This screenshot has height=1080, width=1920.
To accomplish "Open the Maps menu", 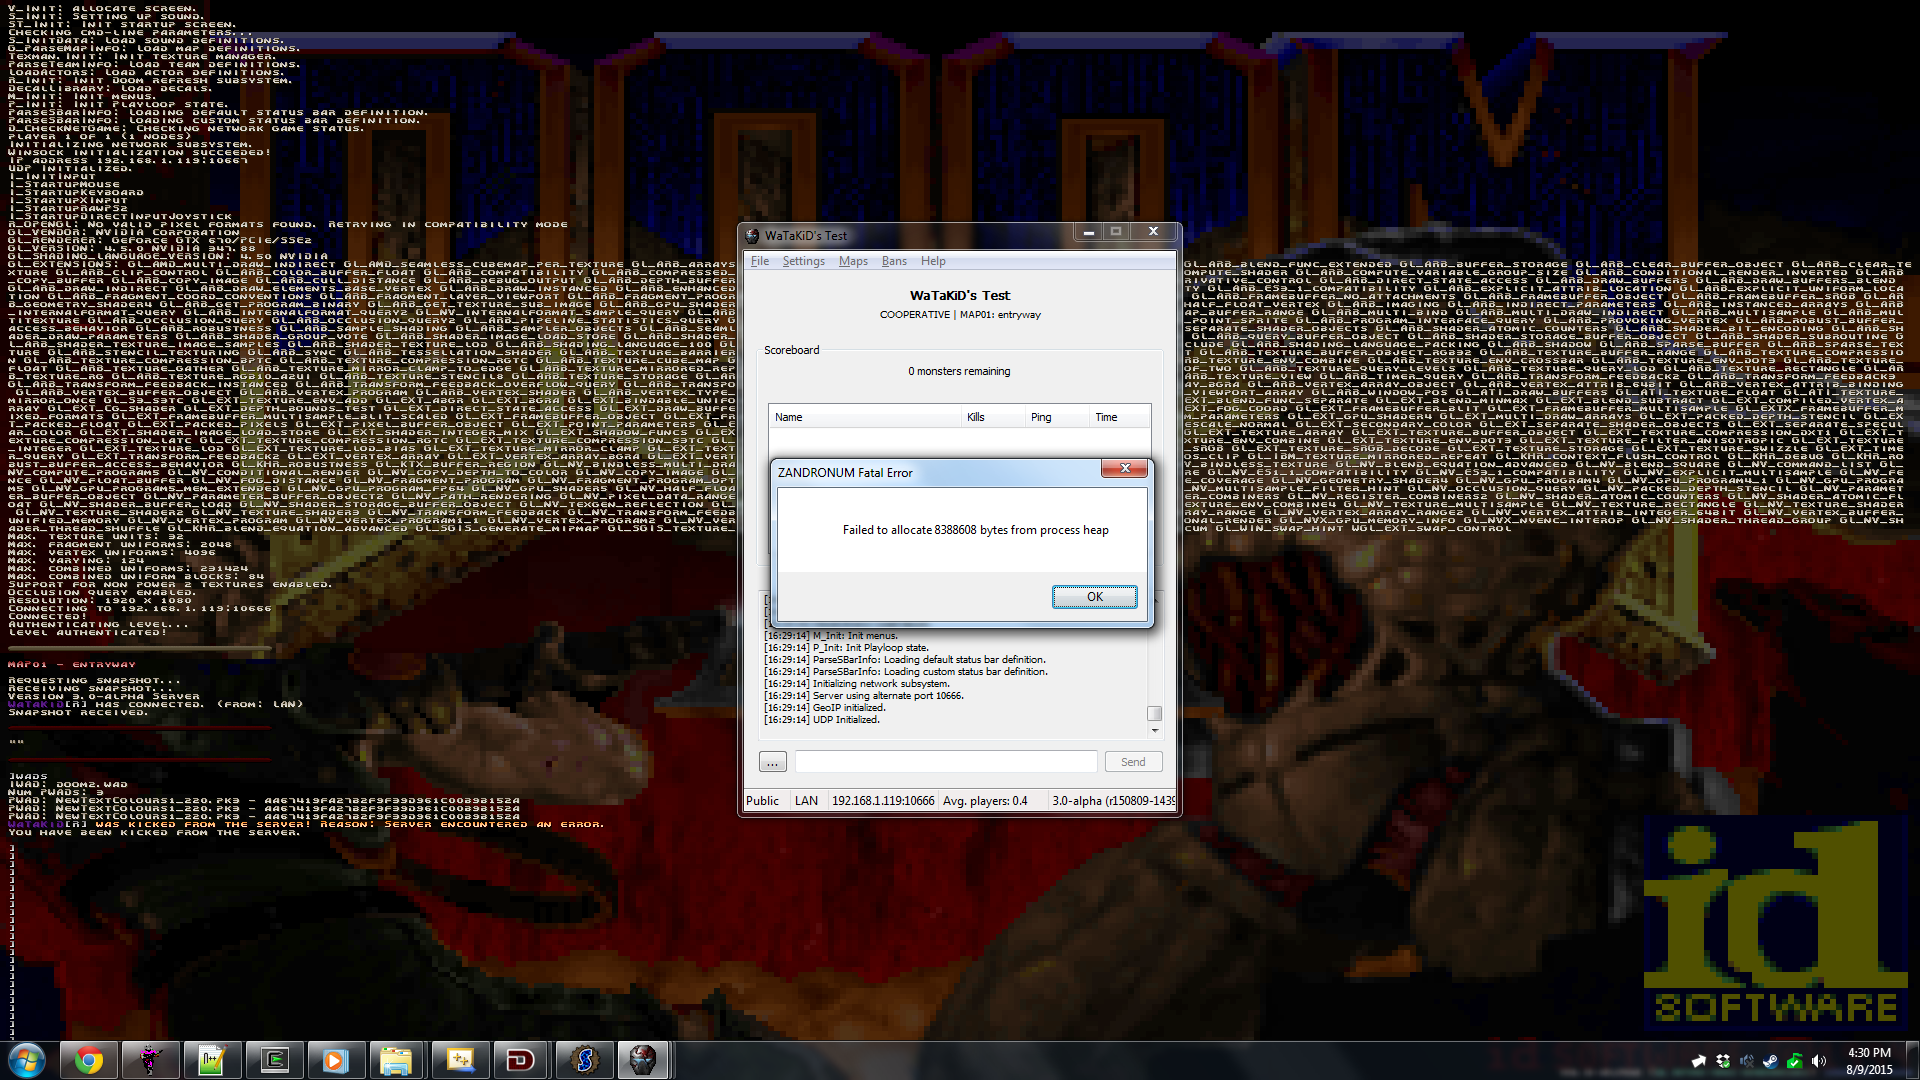I will 853,261.
